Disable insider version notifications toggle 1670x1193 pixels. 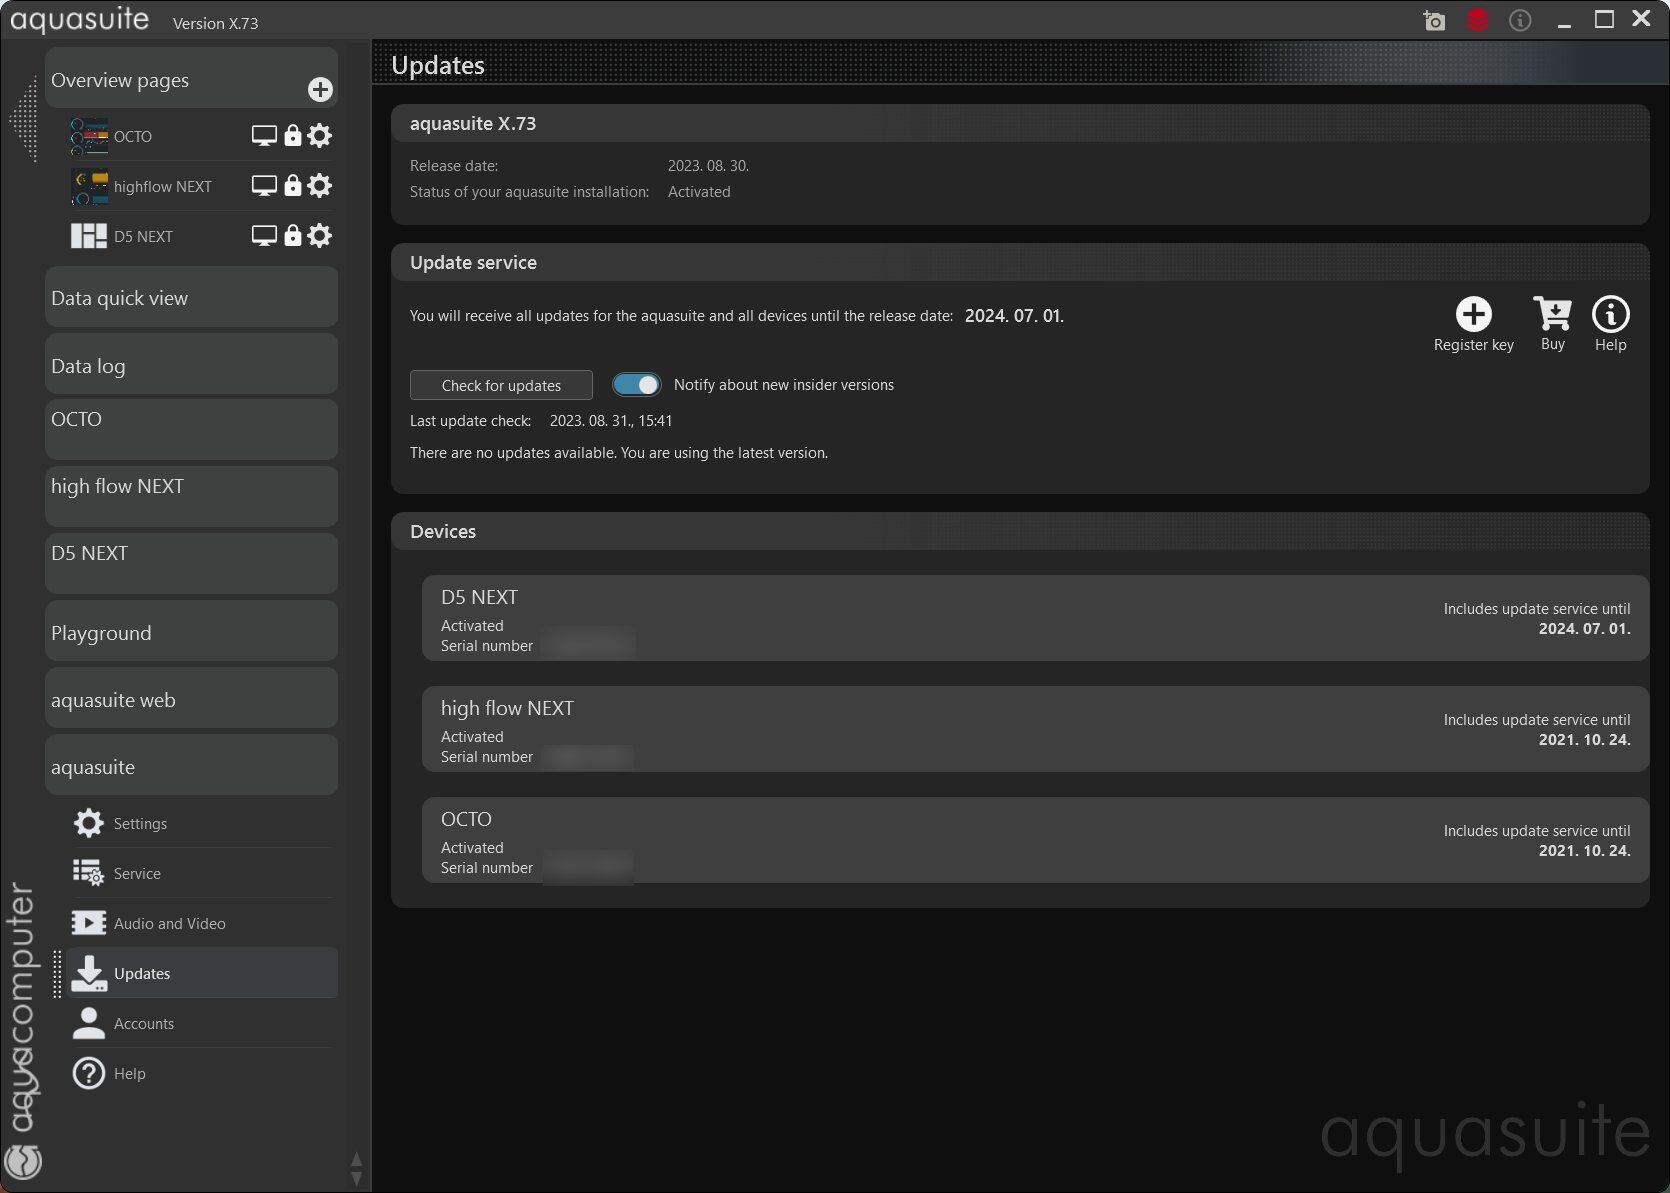(x=637, y=384)
